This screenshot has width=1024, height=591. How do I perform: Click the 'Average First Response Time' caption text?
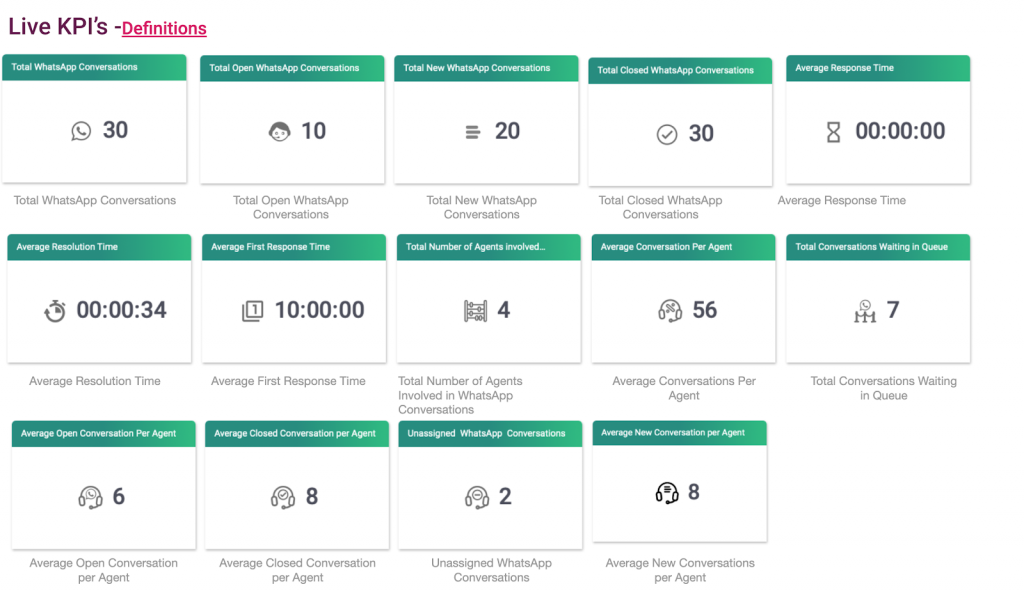point(288,381)
